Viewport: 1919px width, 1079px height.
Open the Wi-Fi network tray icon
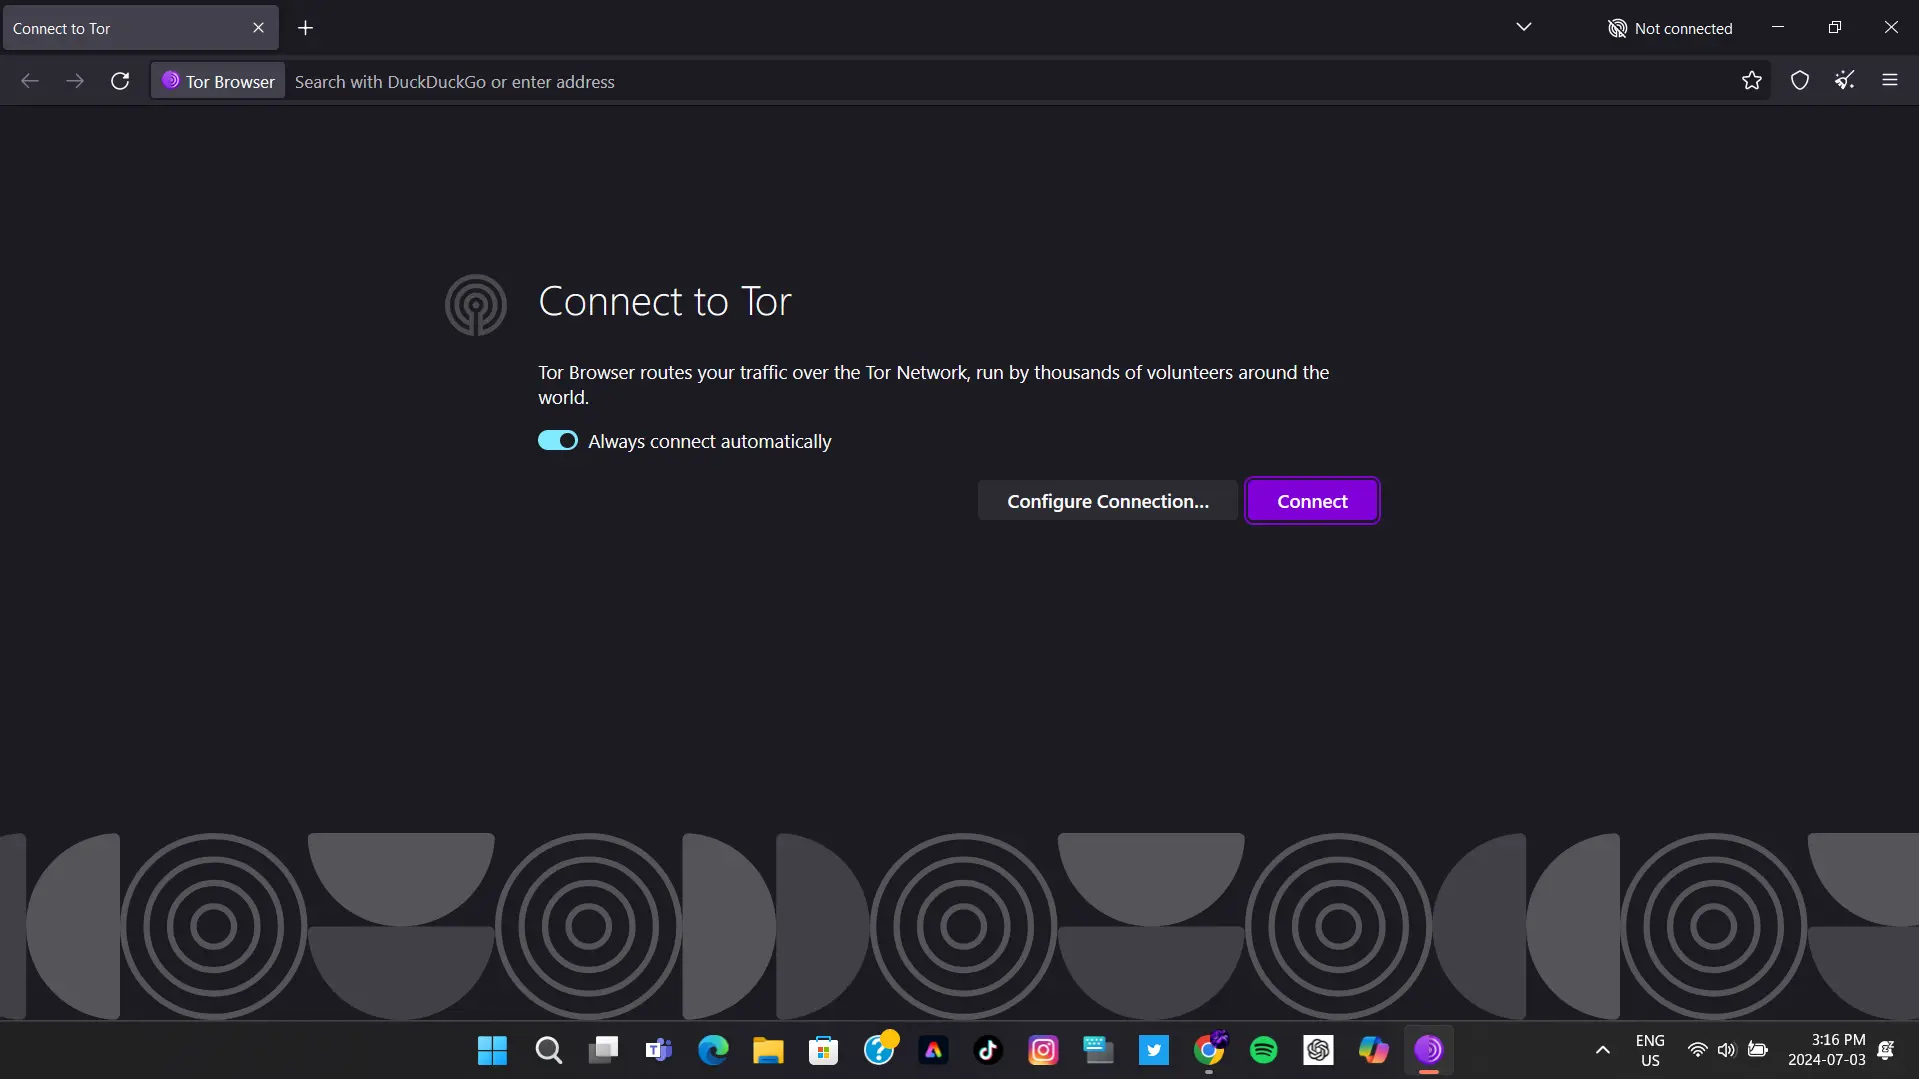[x=1697, y=1050]
